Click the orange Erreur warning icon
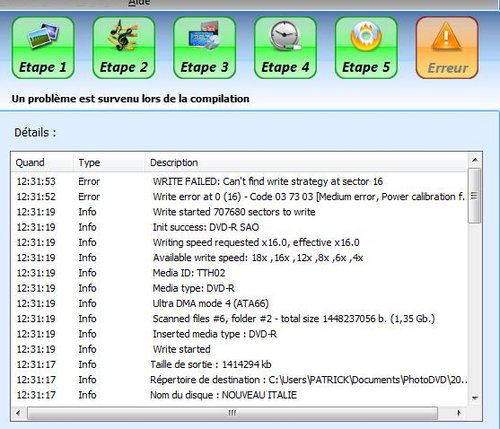Viewport: 500px width, 429px height. pos(447,48)
